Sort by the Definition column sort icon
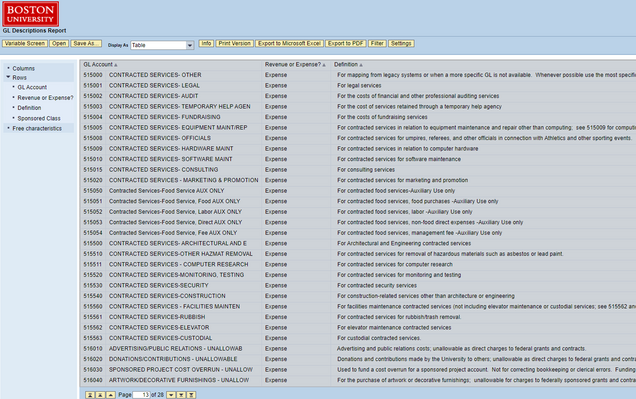The image size is (636, 399). [361, 65]
